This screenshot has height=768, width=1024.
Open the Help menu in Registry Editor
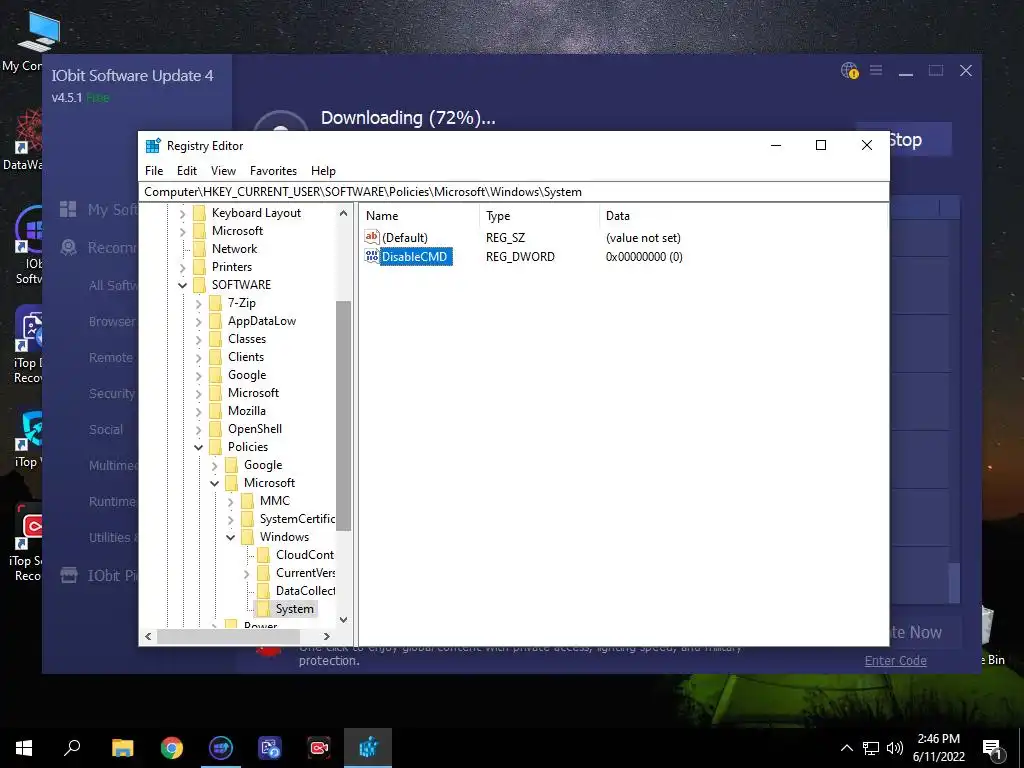pyautogui.click(x=323, y=170)
